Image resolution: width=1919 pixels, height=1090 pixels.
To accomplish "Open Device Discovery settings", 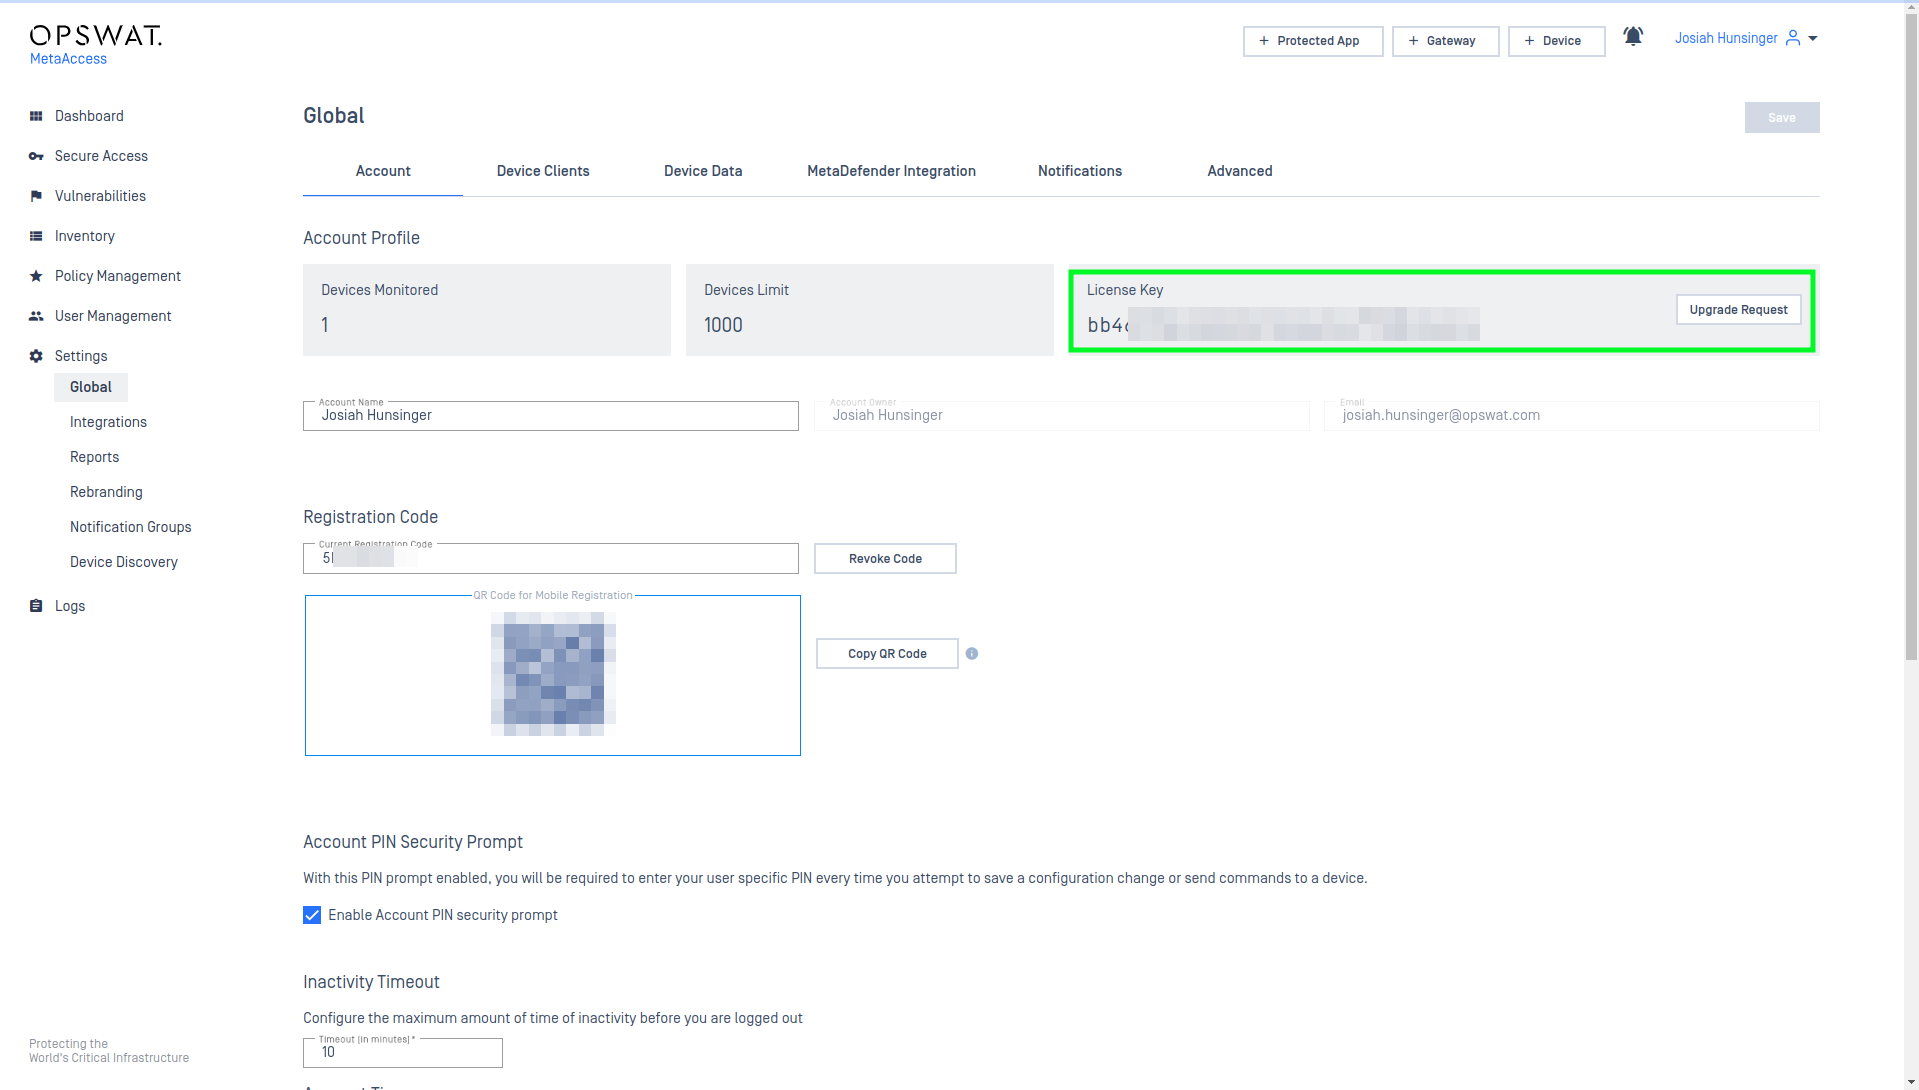I will [124, 562].
